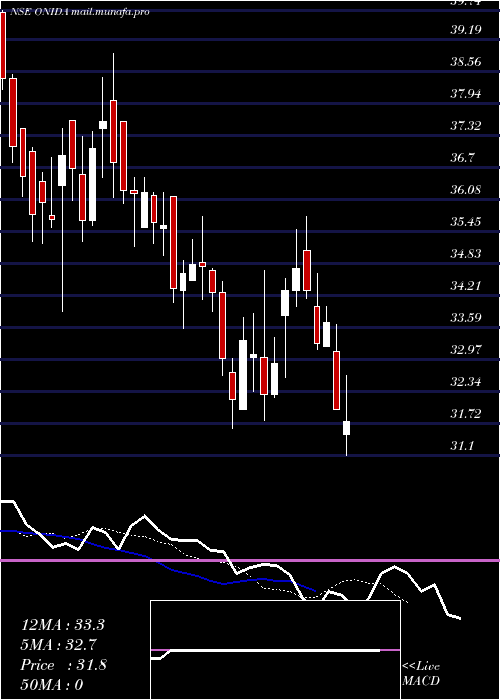Click the 33.59 price axis label
The image size is (500, 700).
[x=465, y=318]
